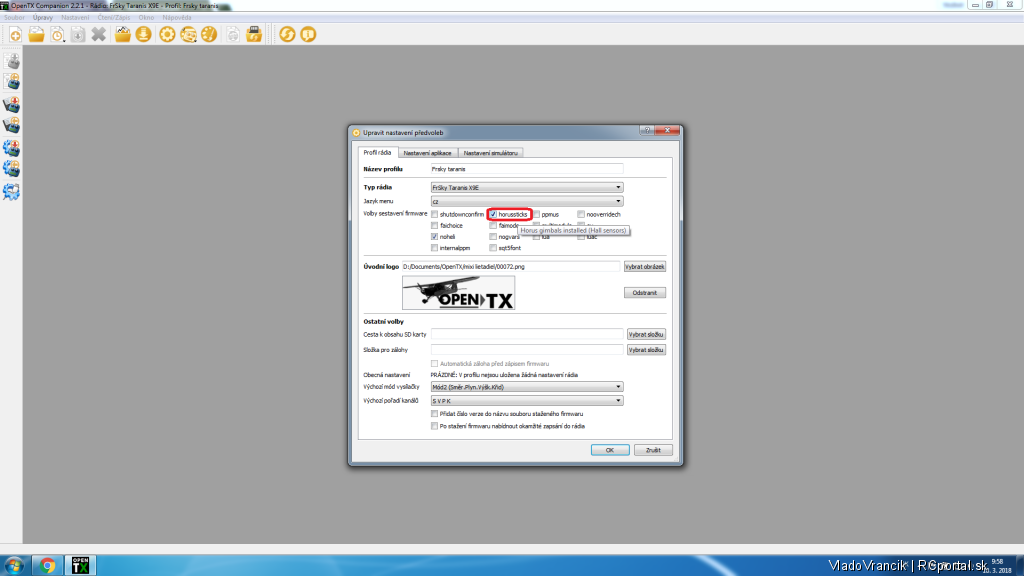Open Google Chrome from the taskbar
Image resolution: width=1024 pixels, height=576 pixels.
[x=47, y=566]
